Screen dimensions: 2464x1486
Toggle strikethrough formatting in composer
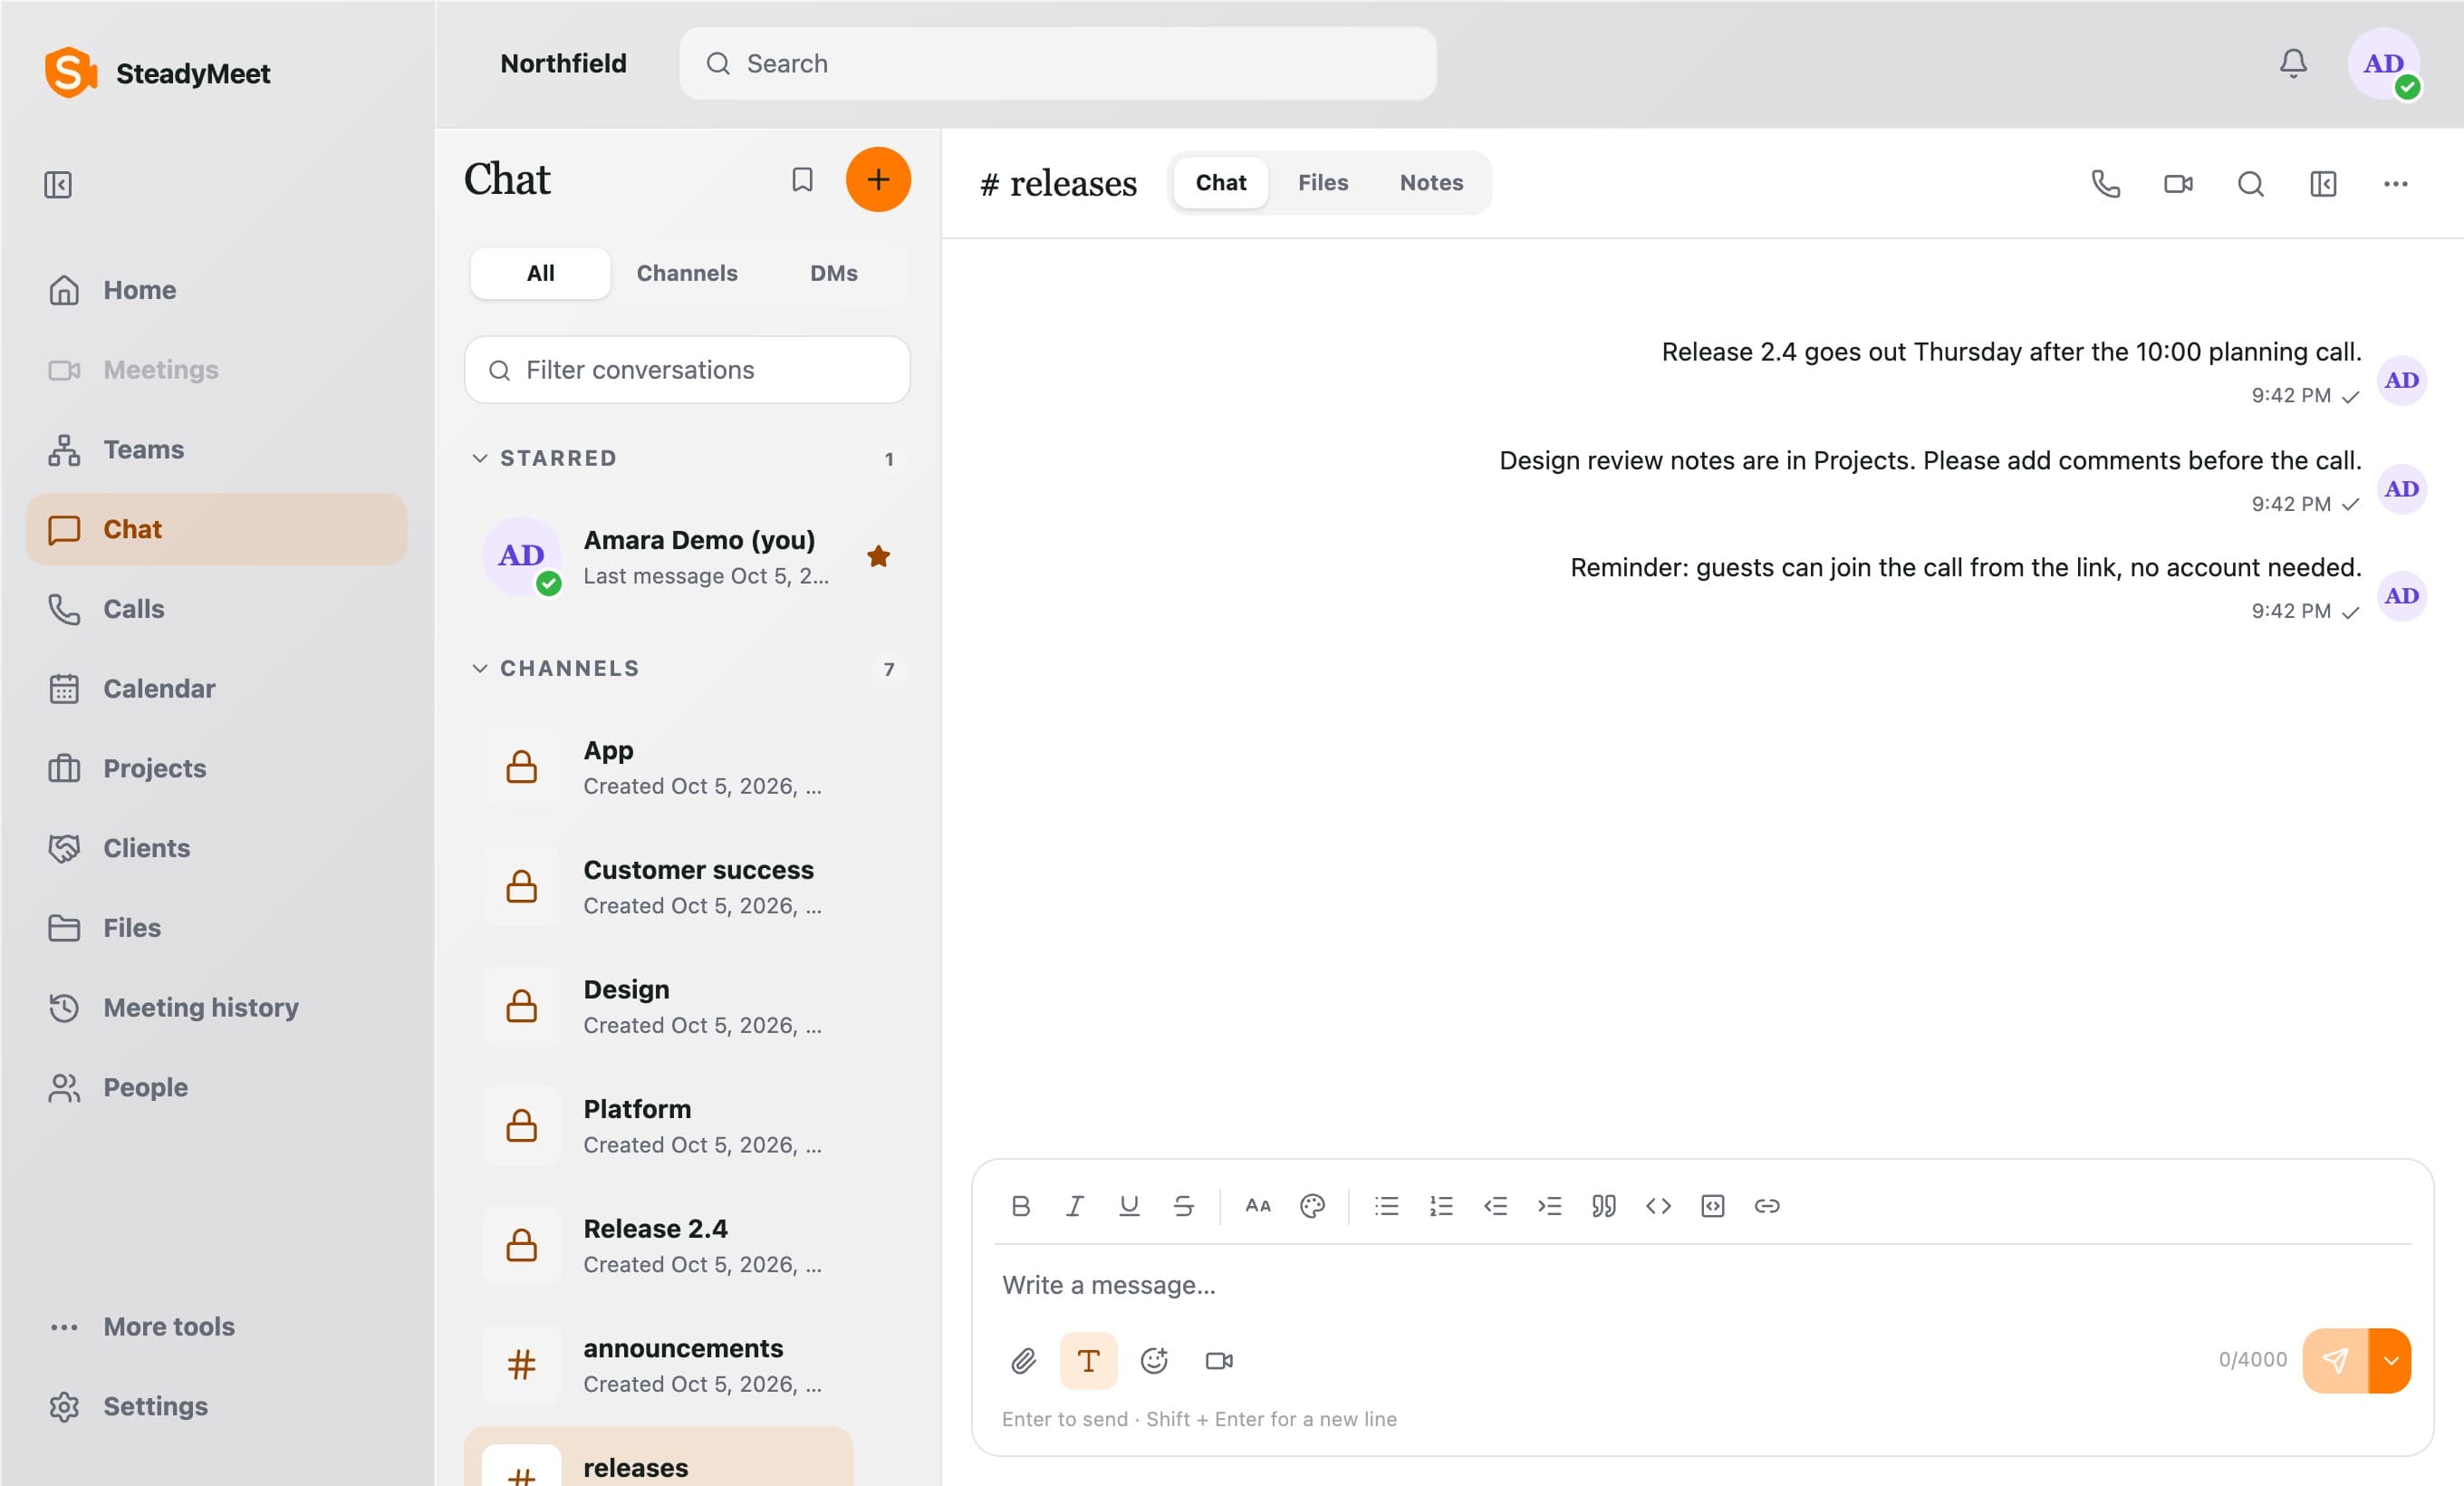[1183, 1206]
